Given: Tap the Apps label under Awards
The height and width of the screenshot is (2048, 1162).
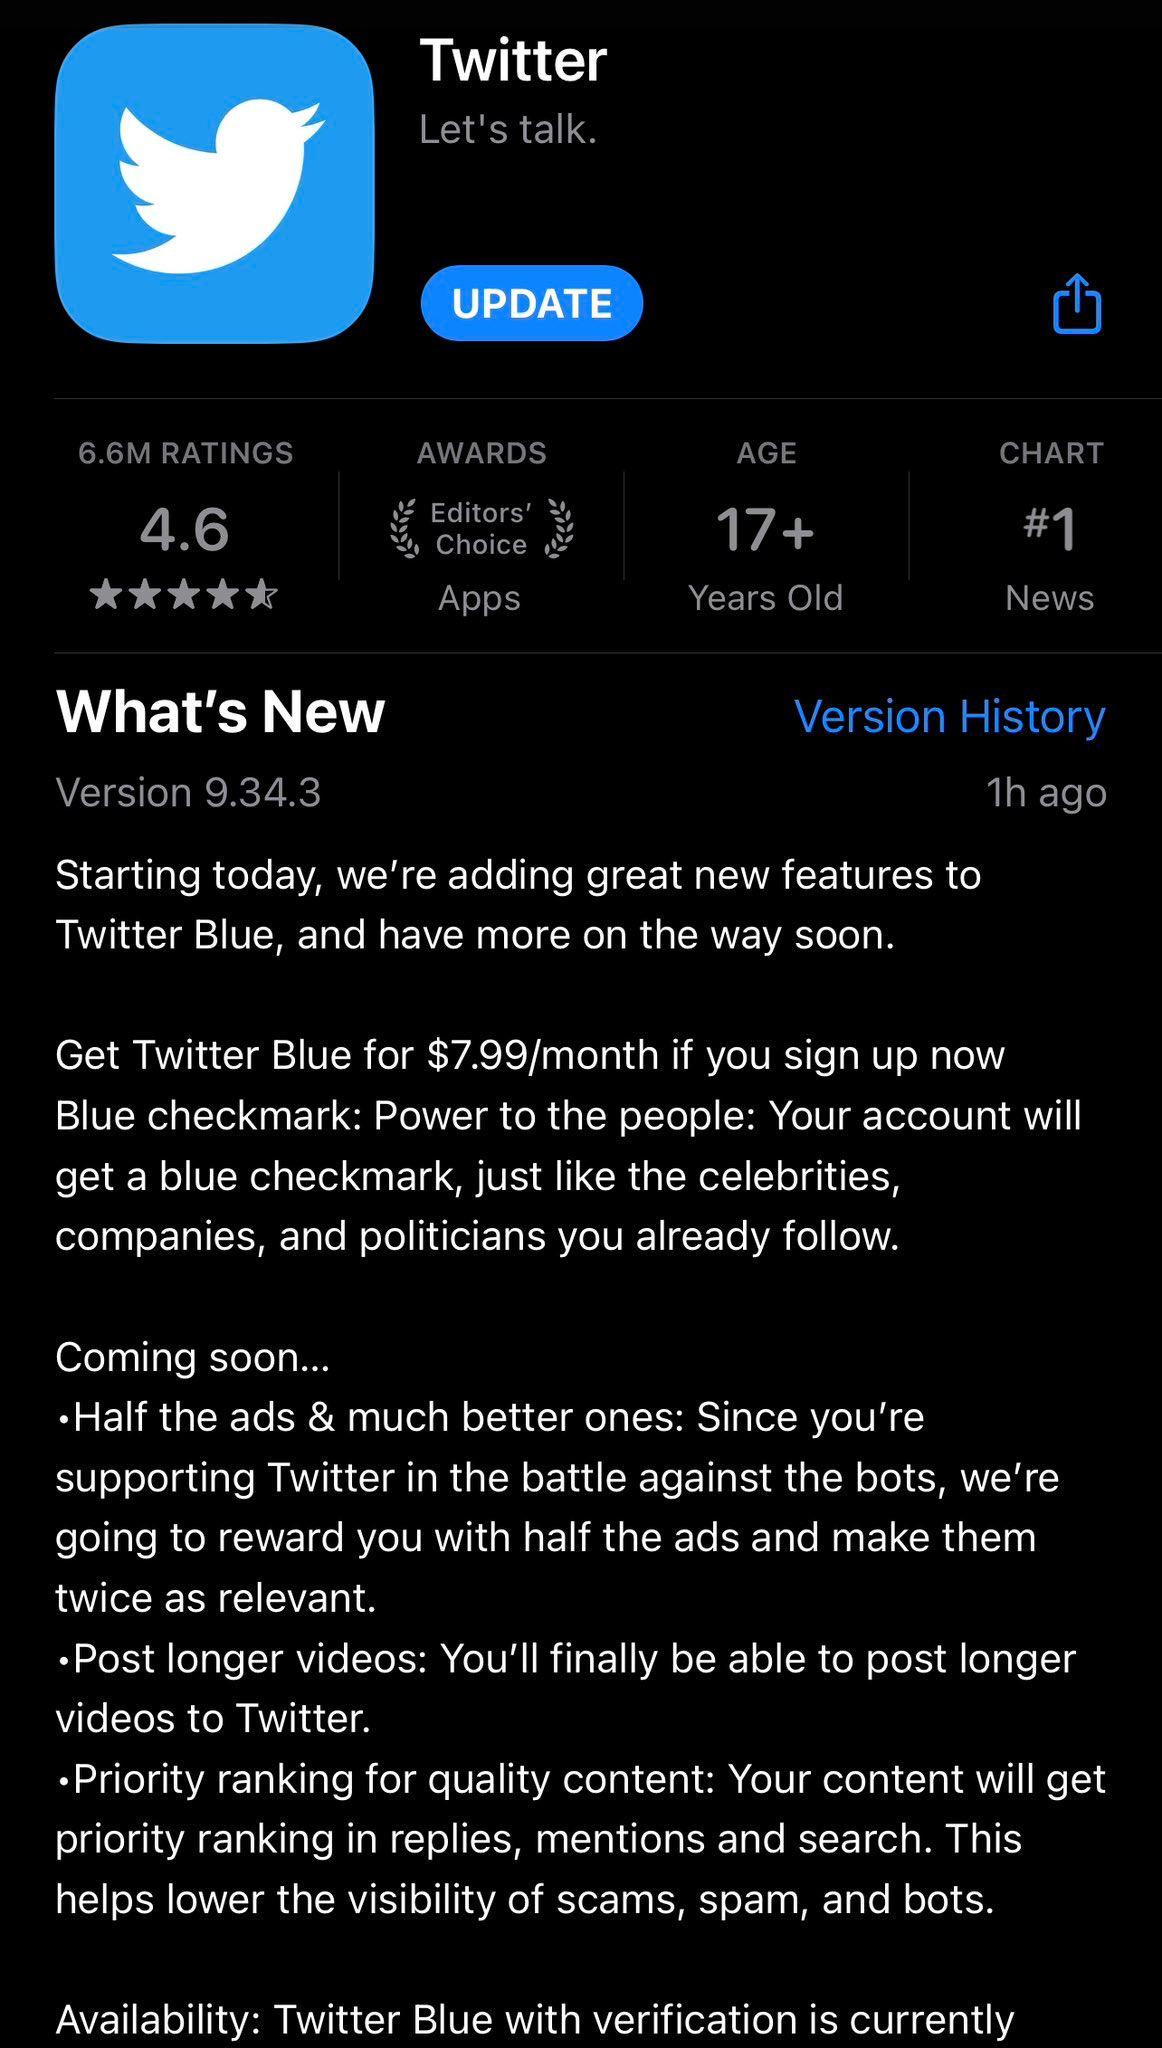Looking at the screenshot, I should (x=479, y=598).
